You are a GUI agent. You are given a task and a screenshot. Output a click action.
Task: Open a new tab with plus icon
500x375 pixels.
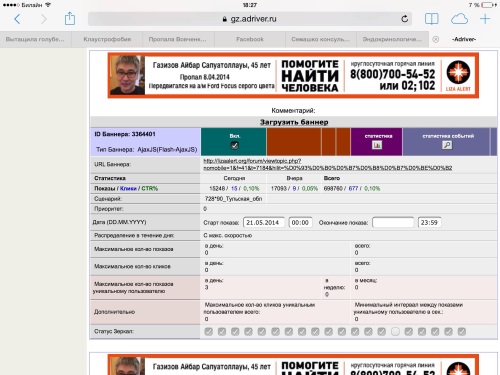pyautogui.click(x=485, y=19)
